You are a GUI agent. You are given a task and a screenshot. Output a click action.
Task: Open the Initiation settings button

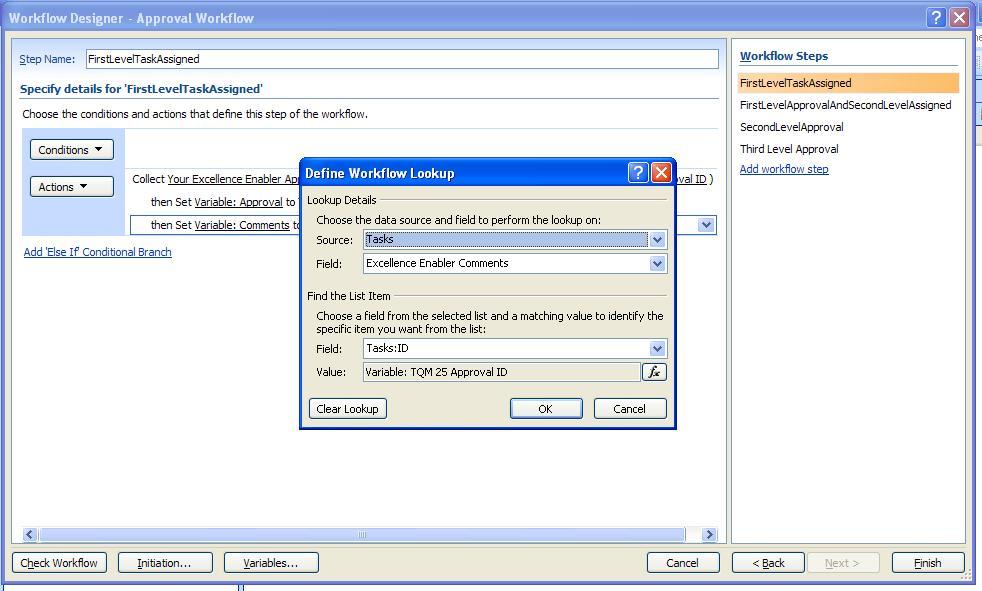165,563
